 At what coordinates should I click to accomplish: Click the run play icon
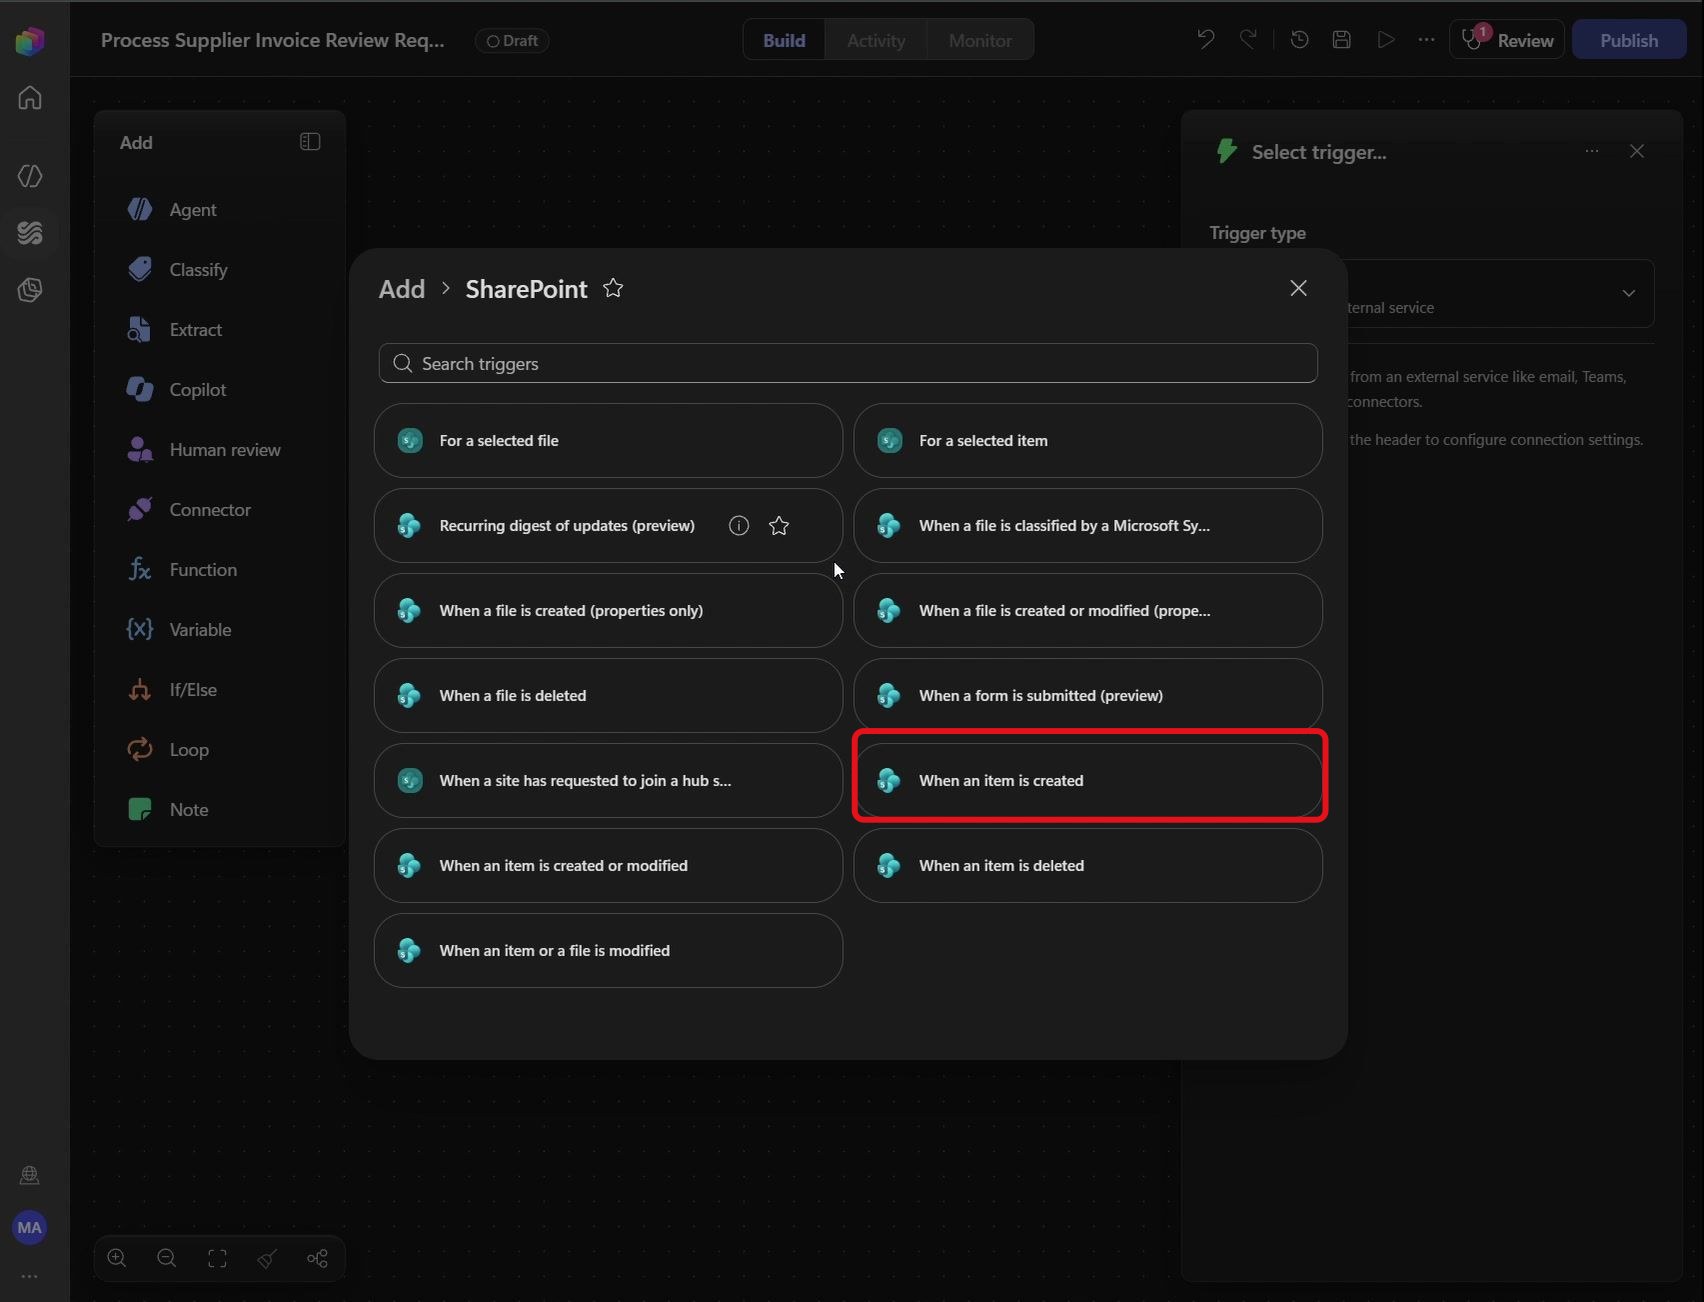tap(1385, 40)
